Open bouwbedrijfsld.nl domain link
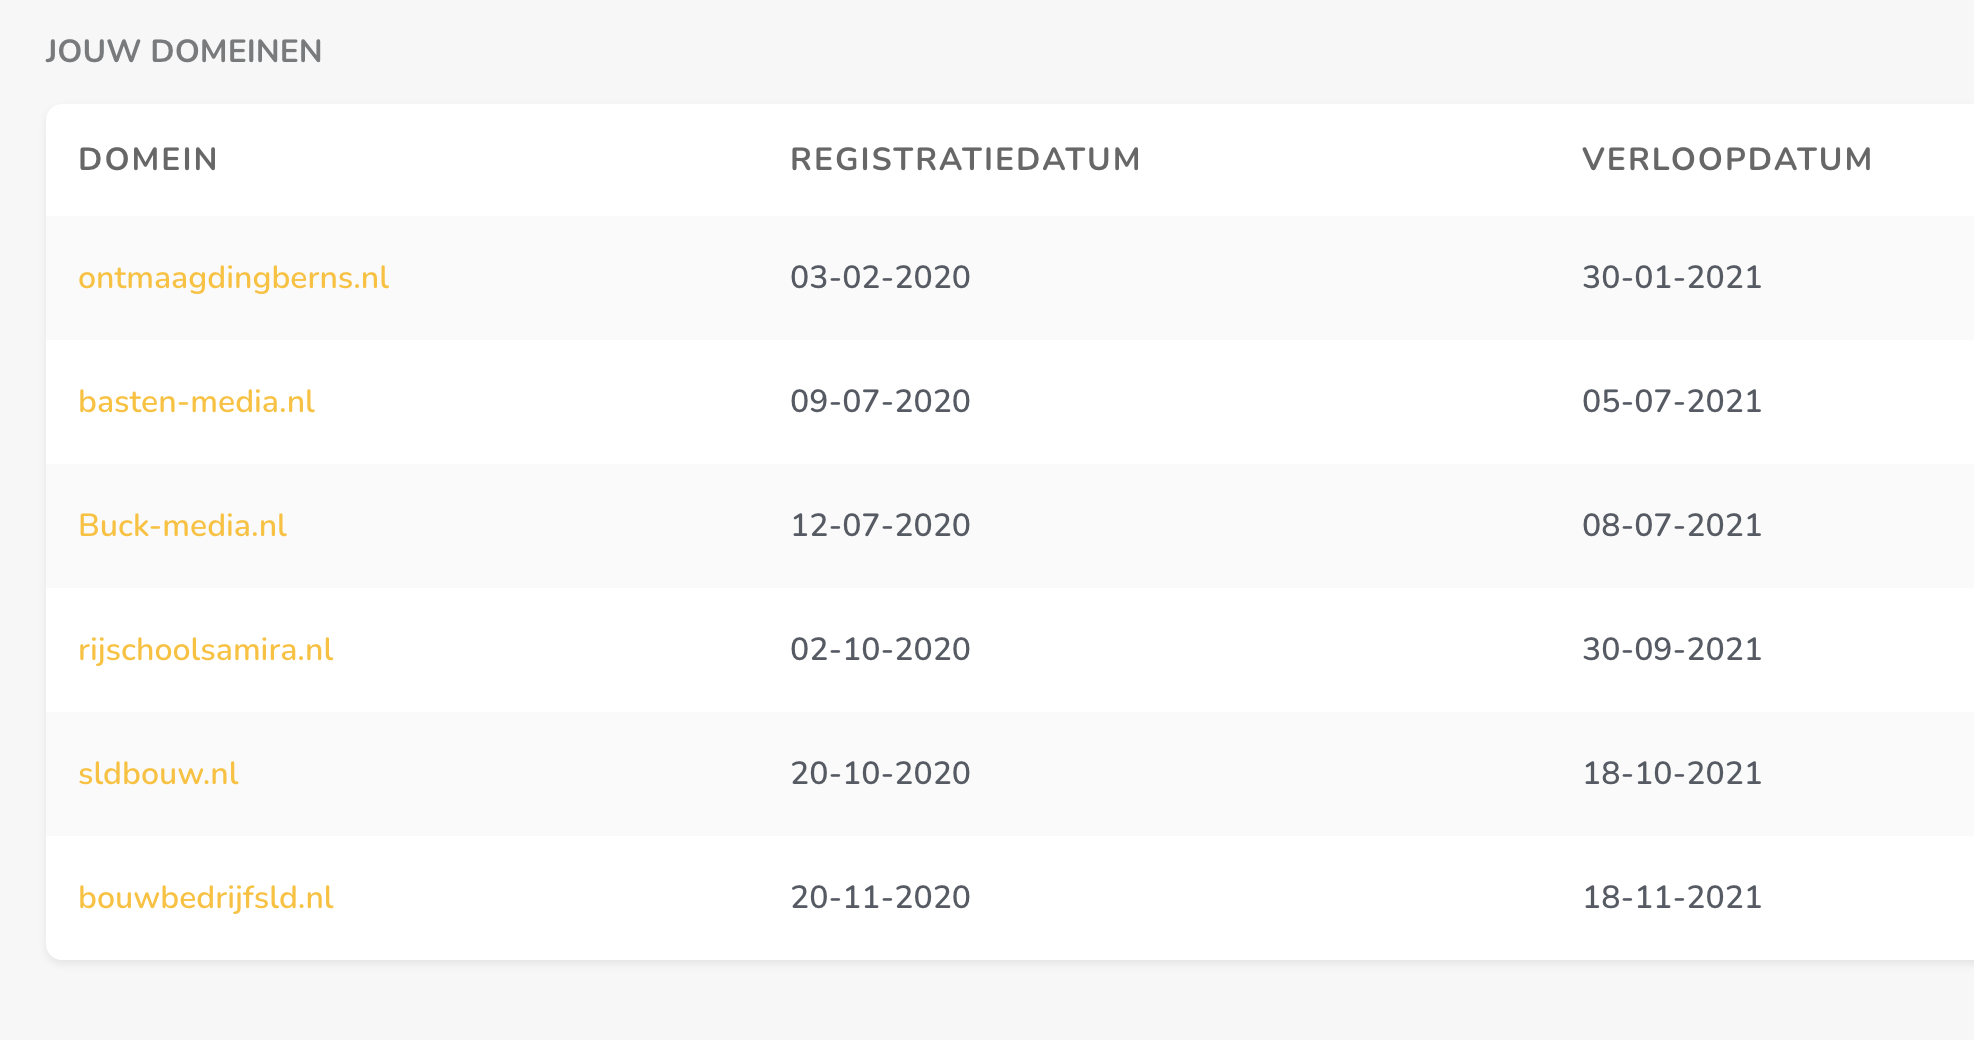The width and height of the screenshot is (1974, 1040). pos(205,898)
